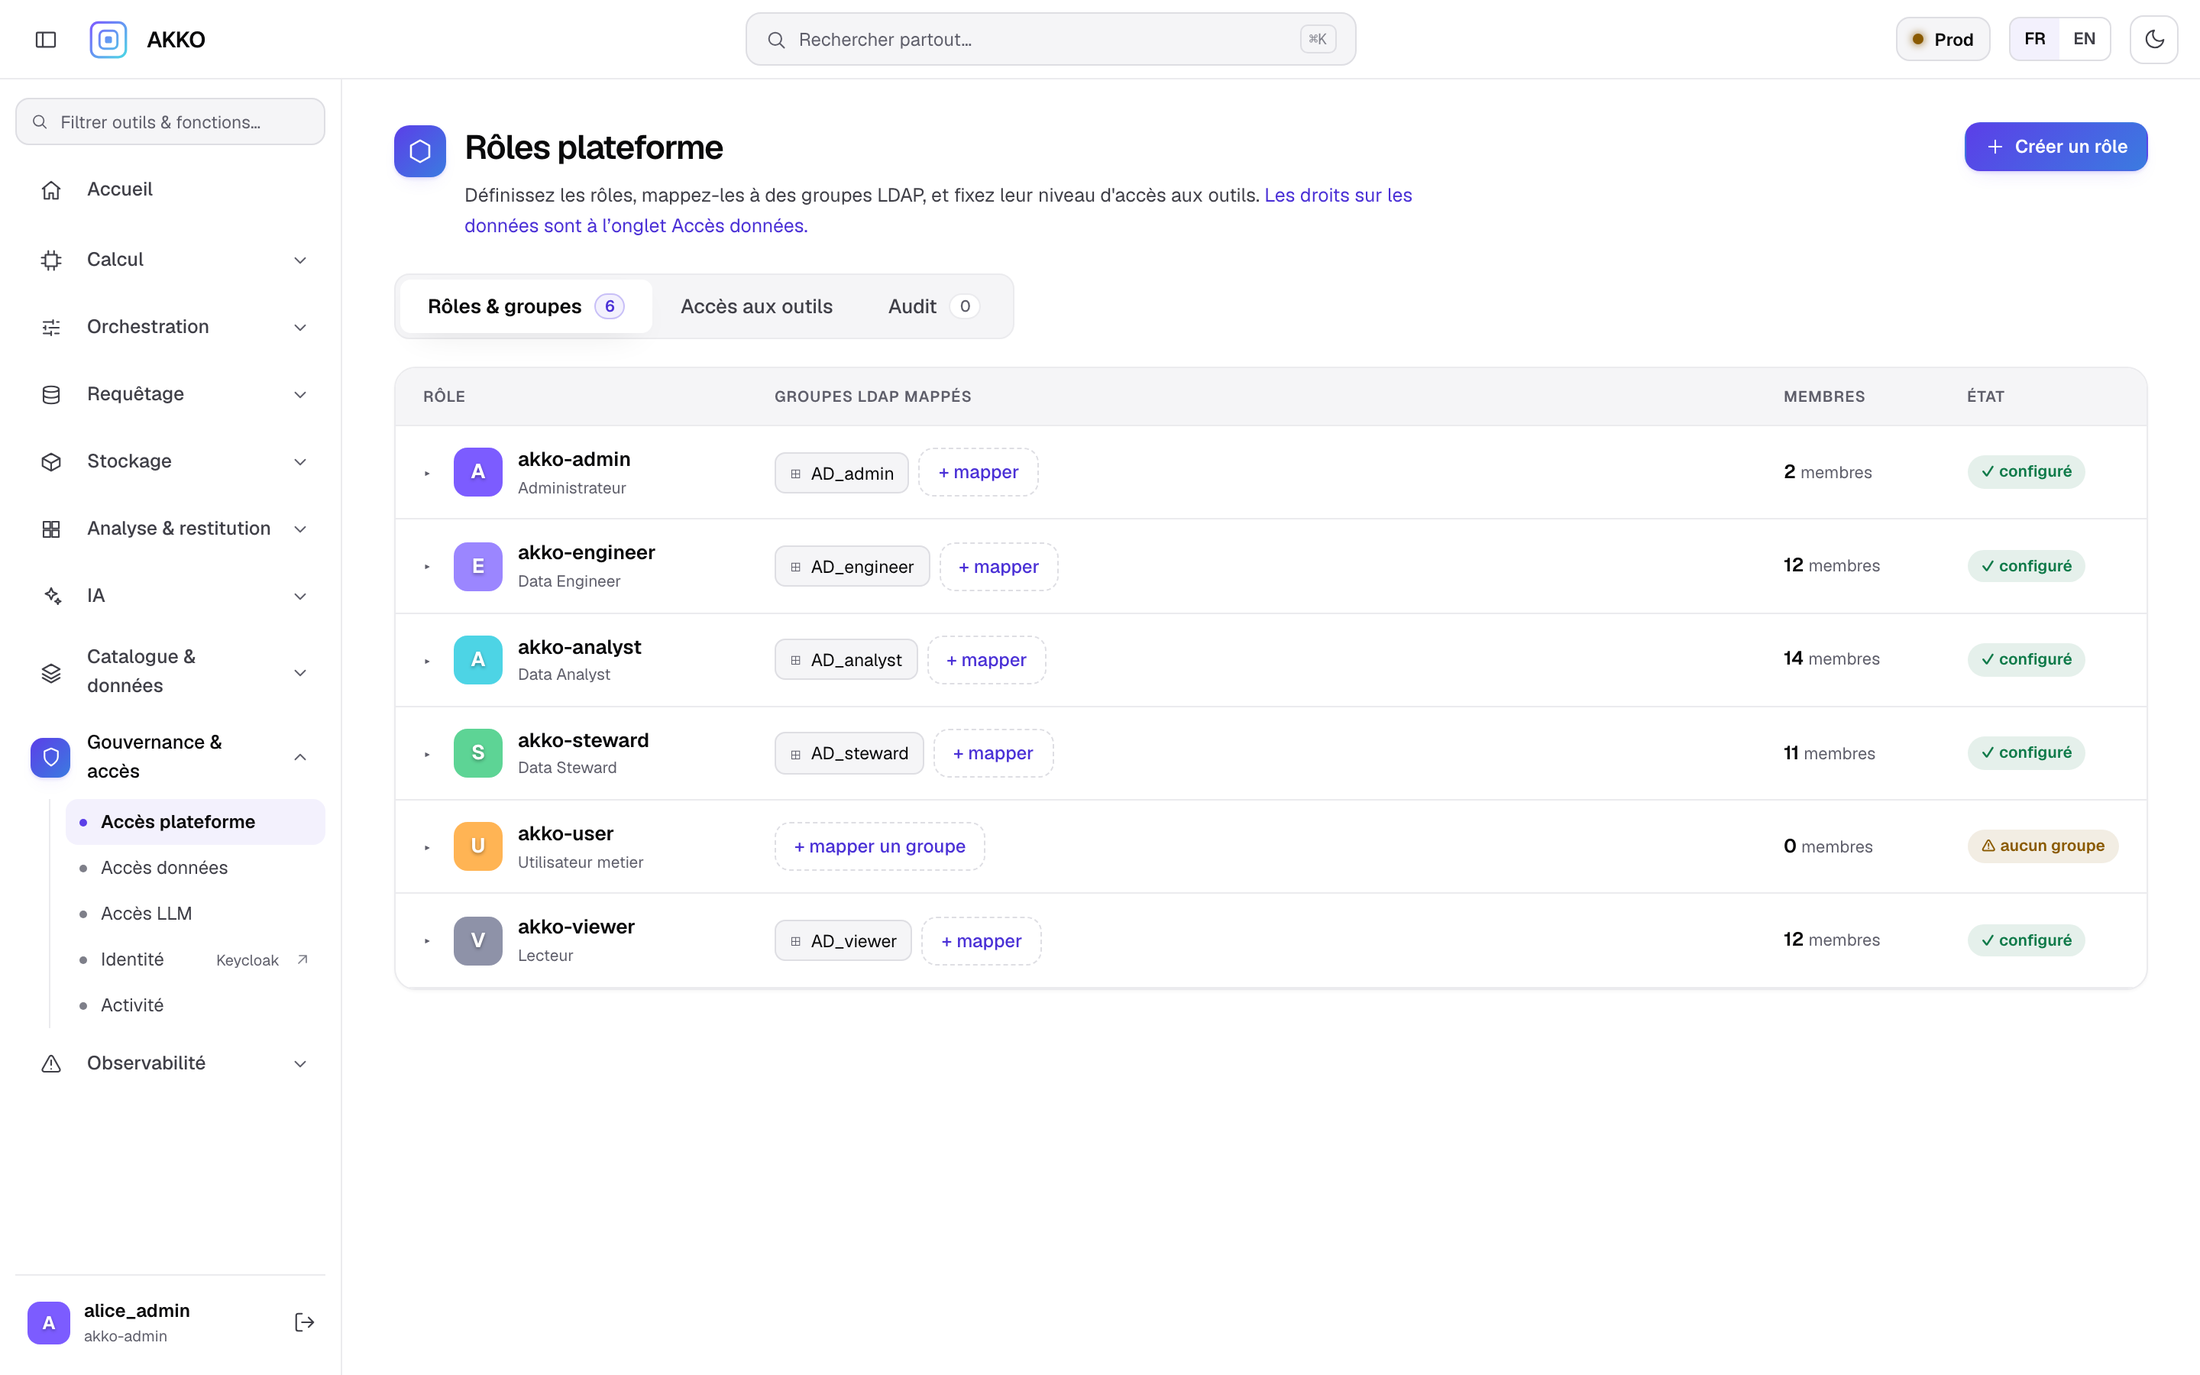Click the logout icon next to alice_admin
This screenshot has width=2200, height=1375.
(x=304, y=1322)
